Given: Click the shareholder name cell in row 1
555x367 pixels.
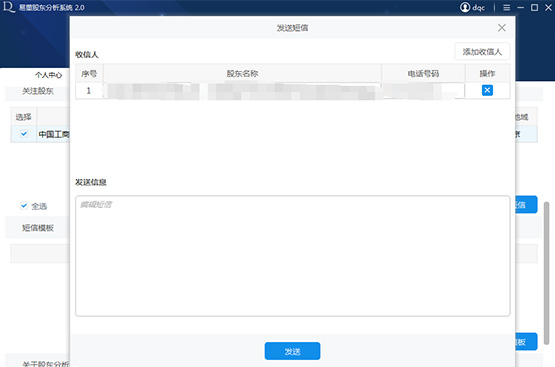Looking at the screenshot, I should (x=242, y=91).
